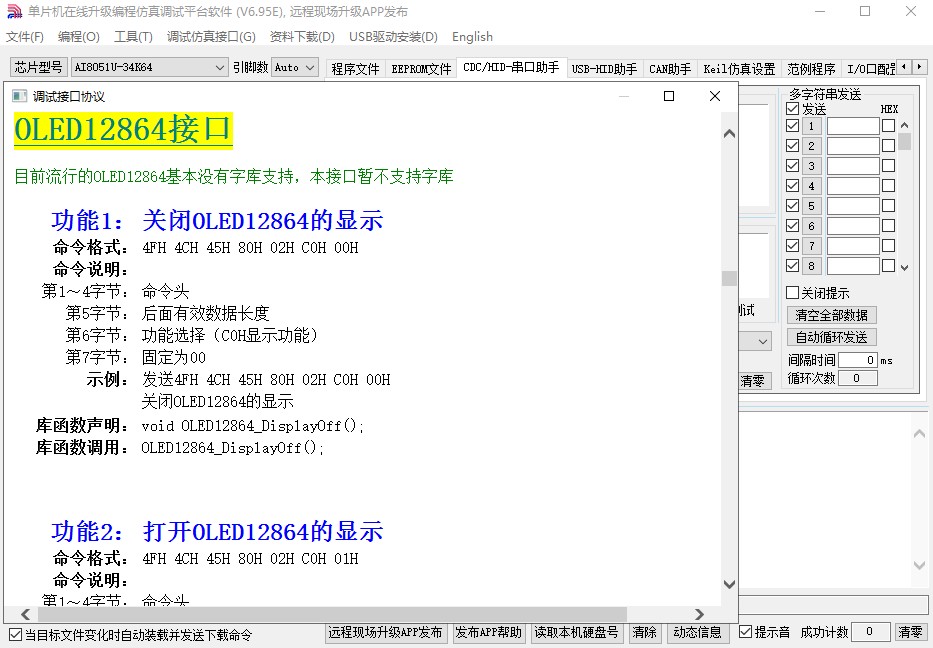This screenshot has height=648, width=933.
Task: Toggle the checkbox for string row 8
Action: pyautogui.click(x=792, y=265)
